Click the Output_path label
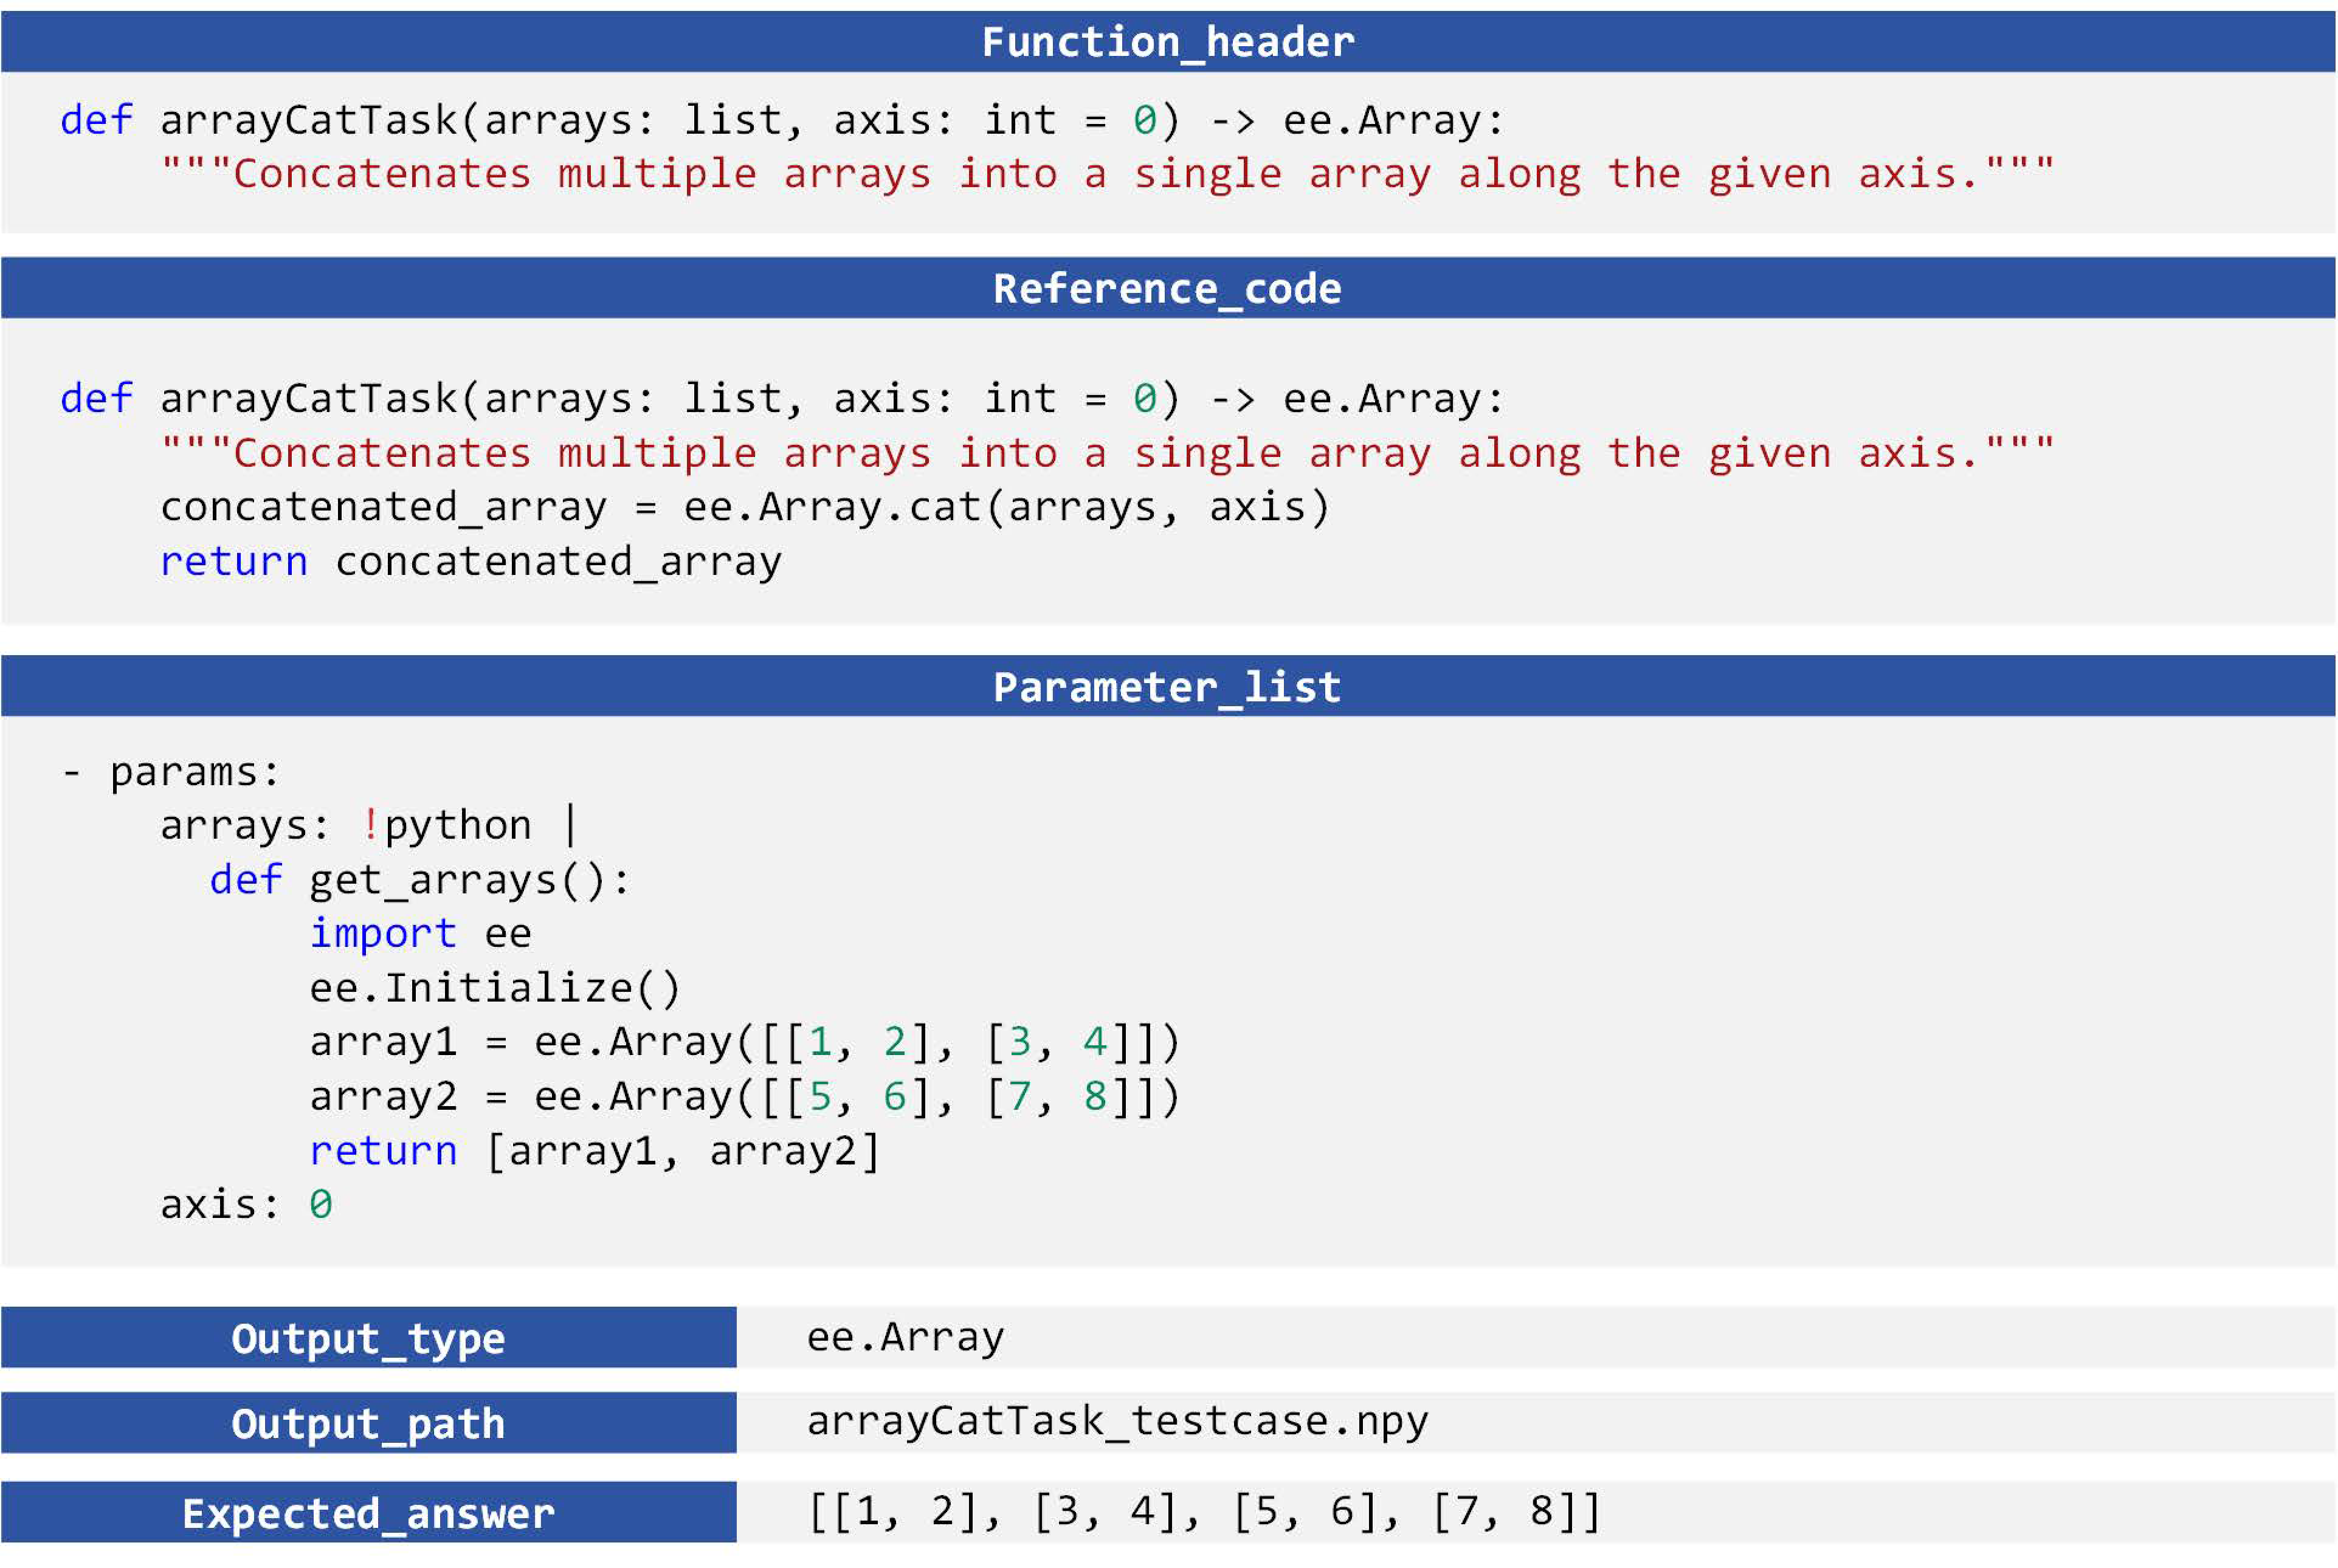2338x1568 pixels. pyautogui.click(x=368, y=1423)
